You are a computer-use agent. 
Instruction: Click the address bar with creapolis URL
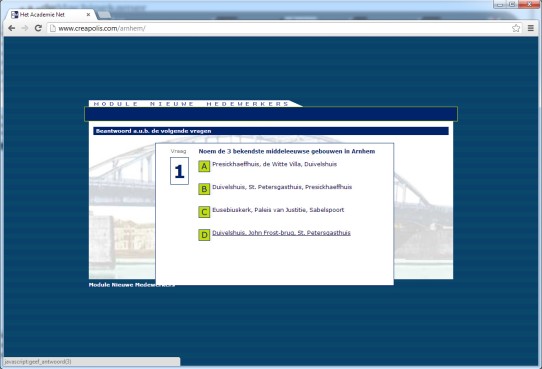(280, 28)
